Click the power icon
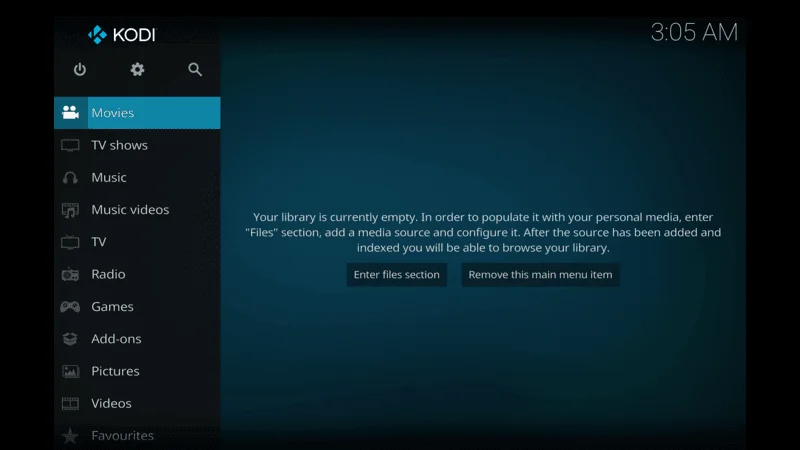800x450 pixels. (80, 69)
